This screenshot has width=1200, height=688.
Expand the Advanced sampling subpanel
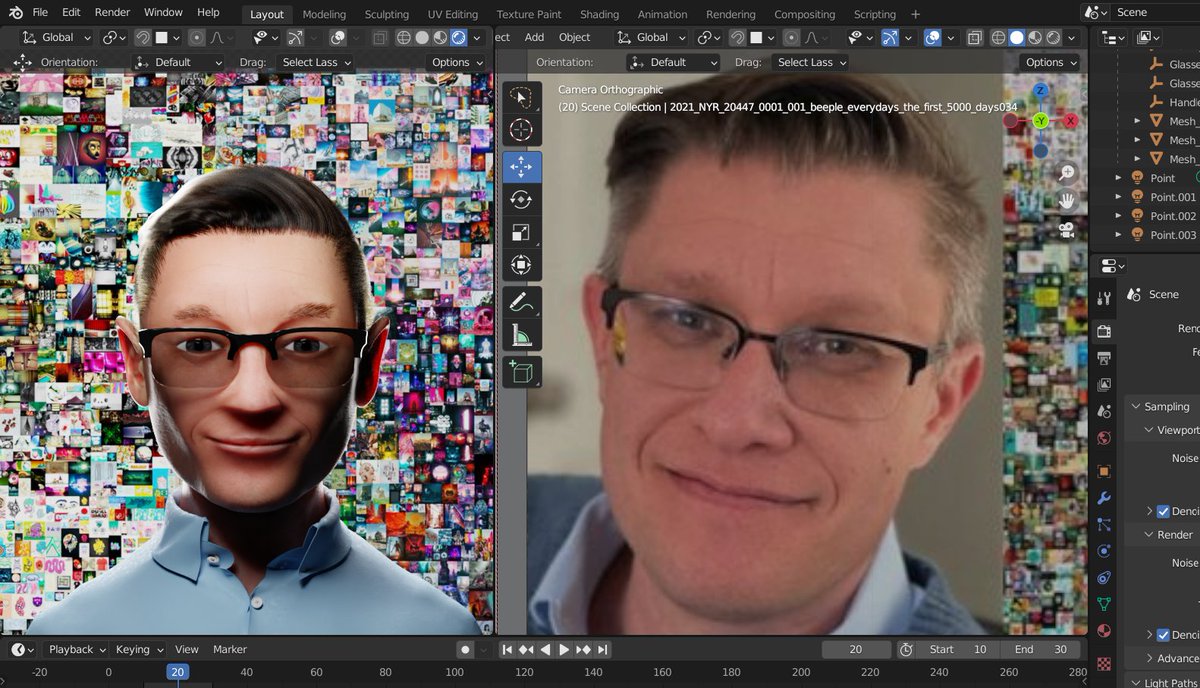click(x=1172, y=658)
